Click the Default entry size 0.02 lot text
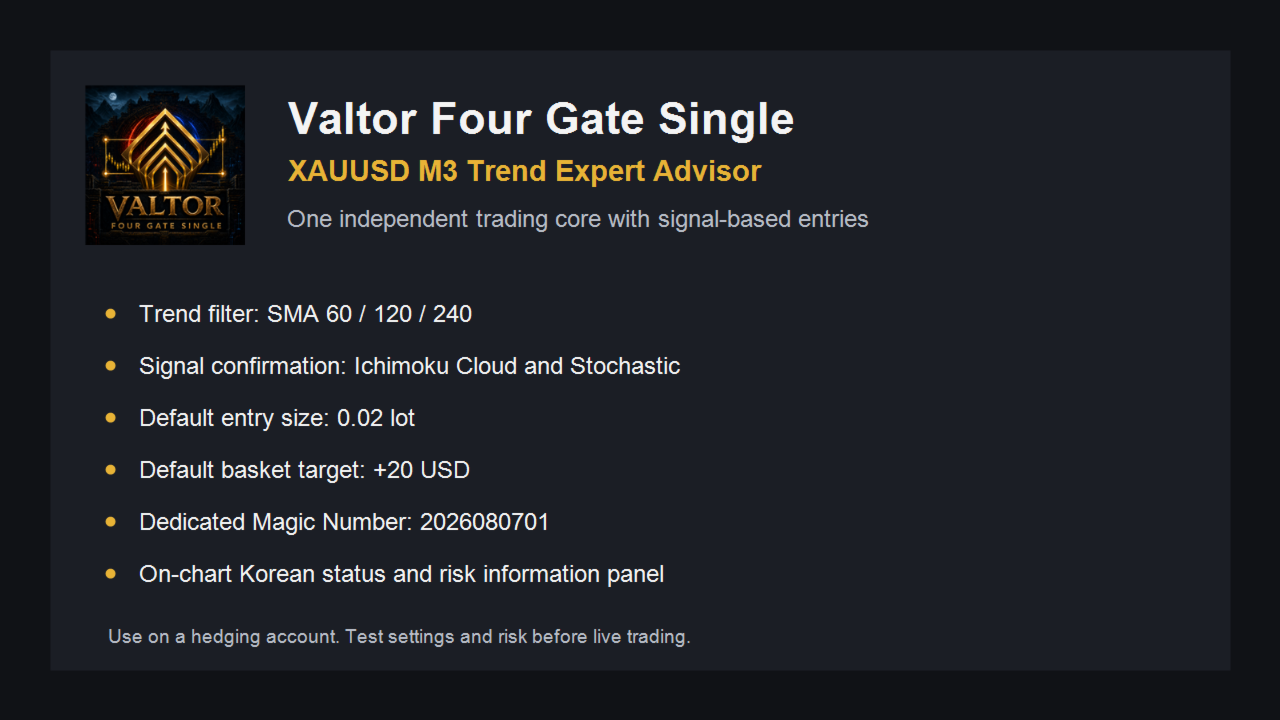1280x720 pixels. coord(277,418)
